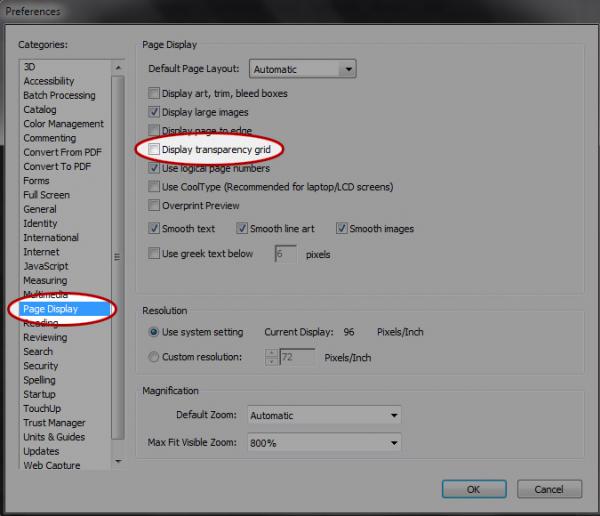This screenshot has height=516, width=600.
Task: Confirm preferences with OK button
Action: pos(474,489)
